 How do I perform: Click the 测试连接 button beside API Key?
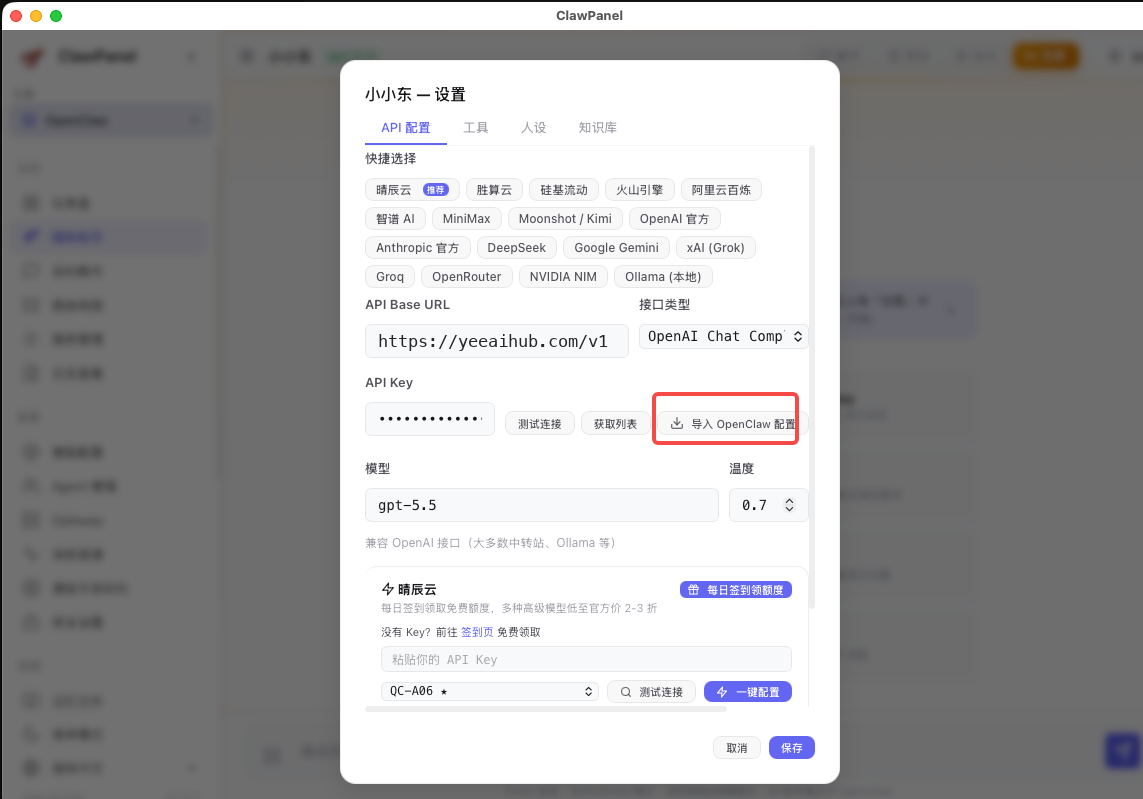pos(539,424)
